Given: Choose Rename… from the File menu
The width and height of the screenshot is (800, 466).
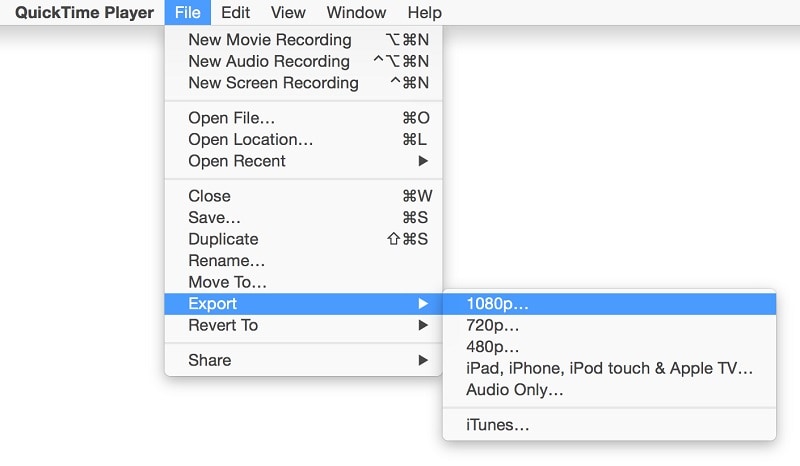Looking at the screenshot, I should [226, 261].
